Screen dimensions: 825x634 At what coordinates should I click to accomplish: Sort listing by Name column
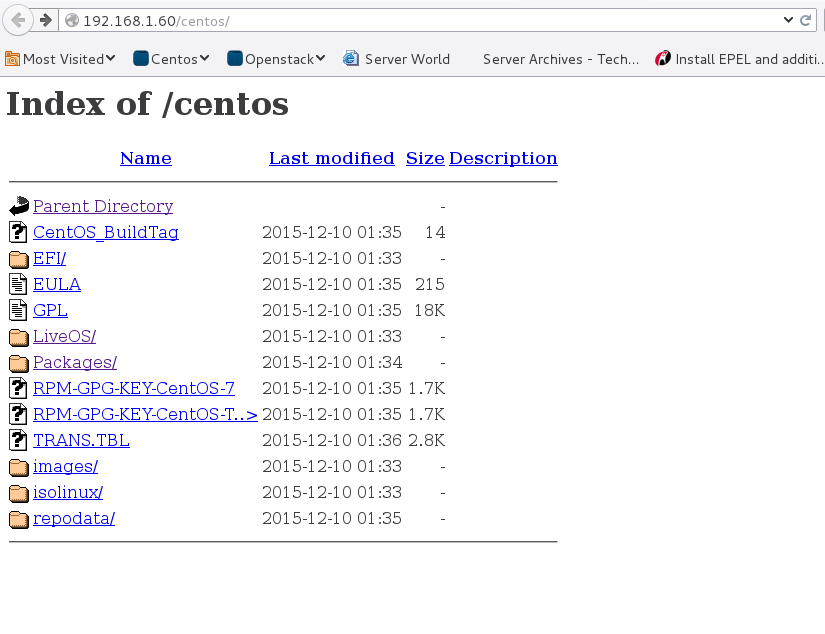[146, 158]
